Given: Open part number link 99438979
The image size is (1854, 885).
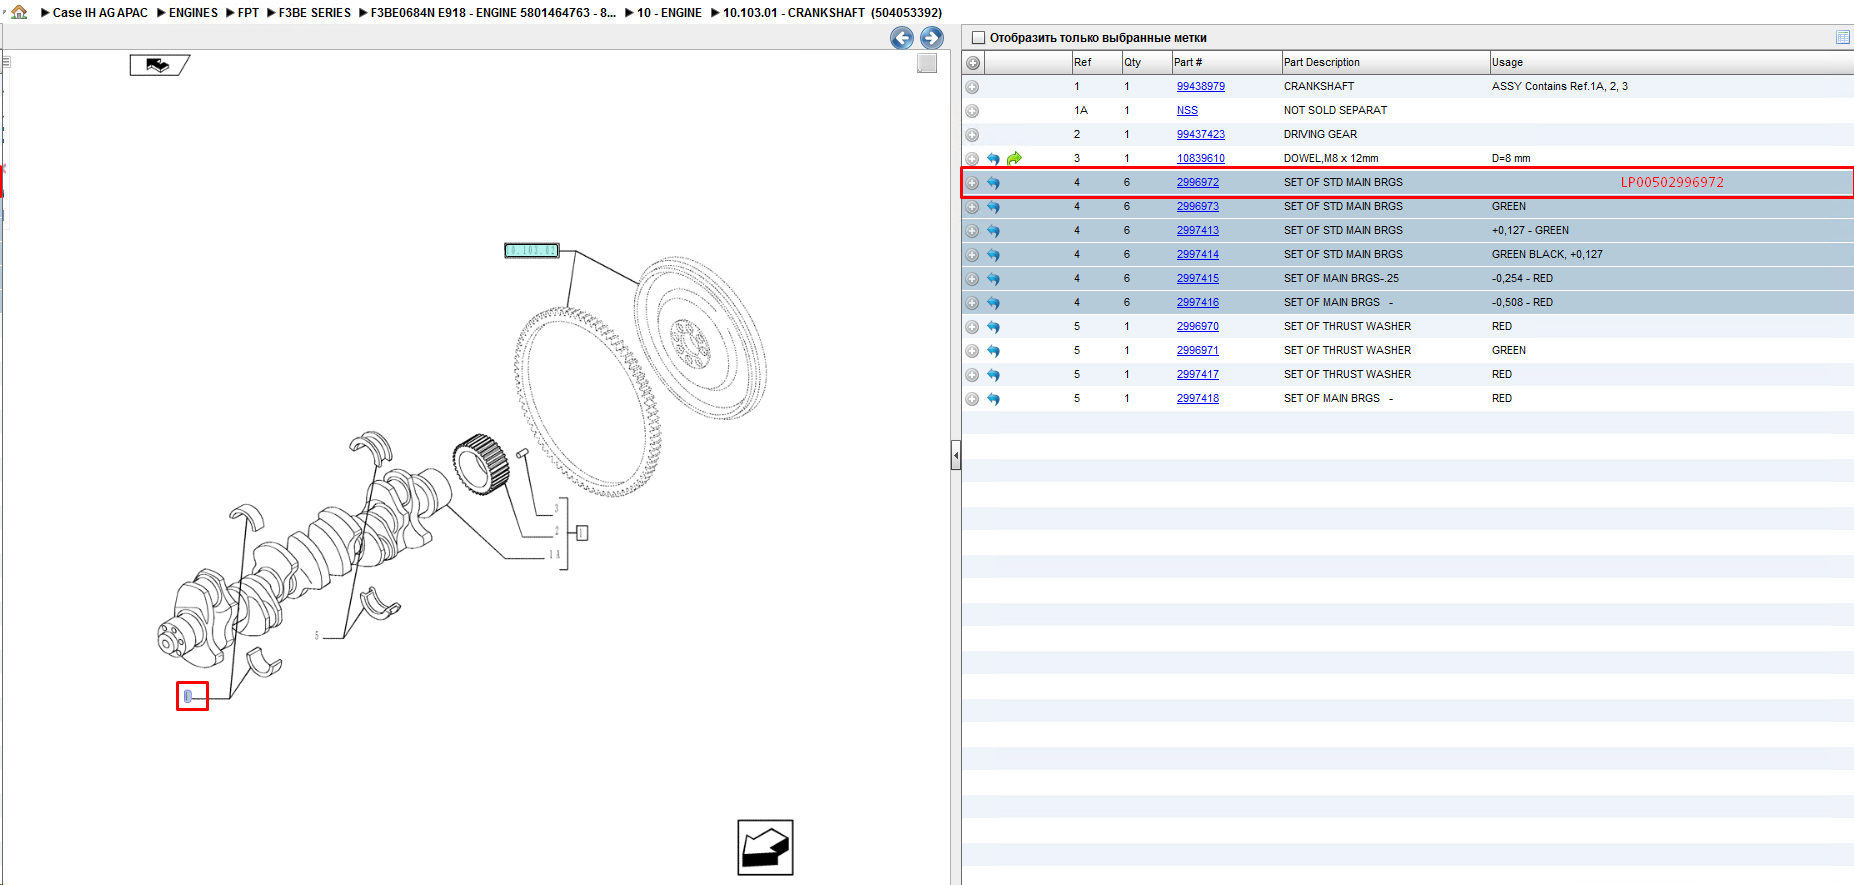Looking at the screenshot, I should (1201, 87).
